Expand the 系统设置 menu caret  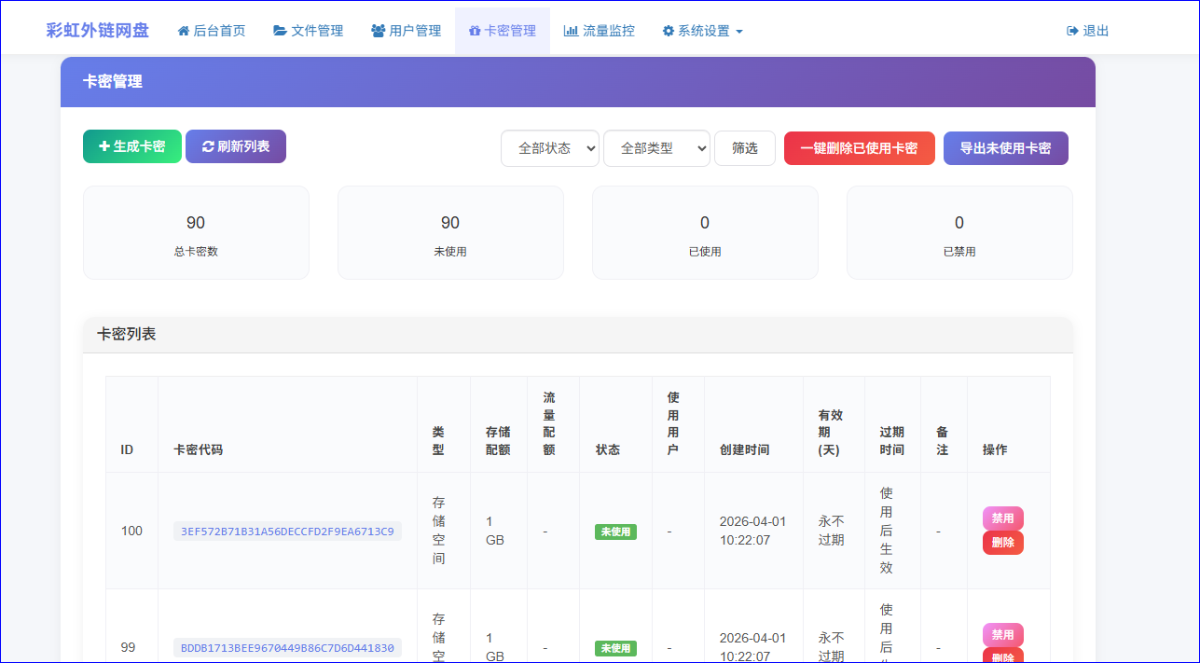[x=739, y=32]
